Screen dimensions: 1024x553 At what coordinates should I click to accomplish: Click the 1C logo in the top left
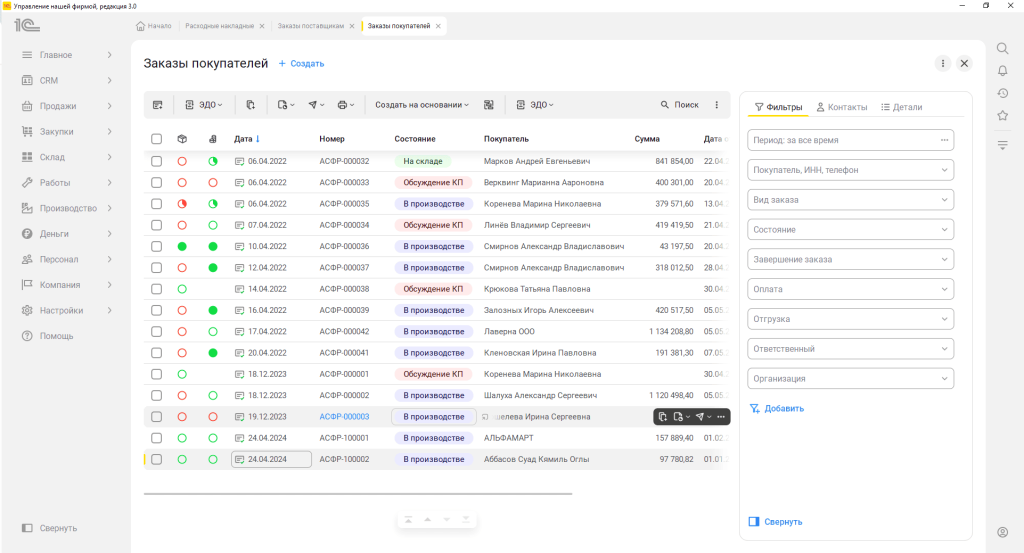click(x=27, y=25)
